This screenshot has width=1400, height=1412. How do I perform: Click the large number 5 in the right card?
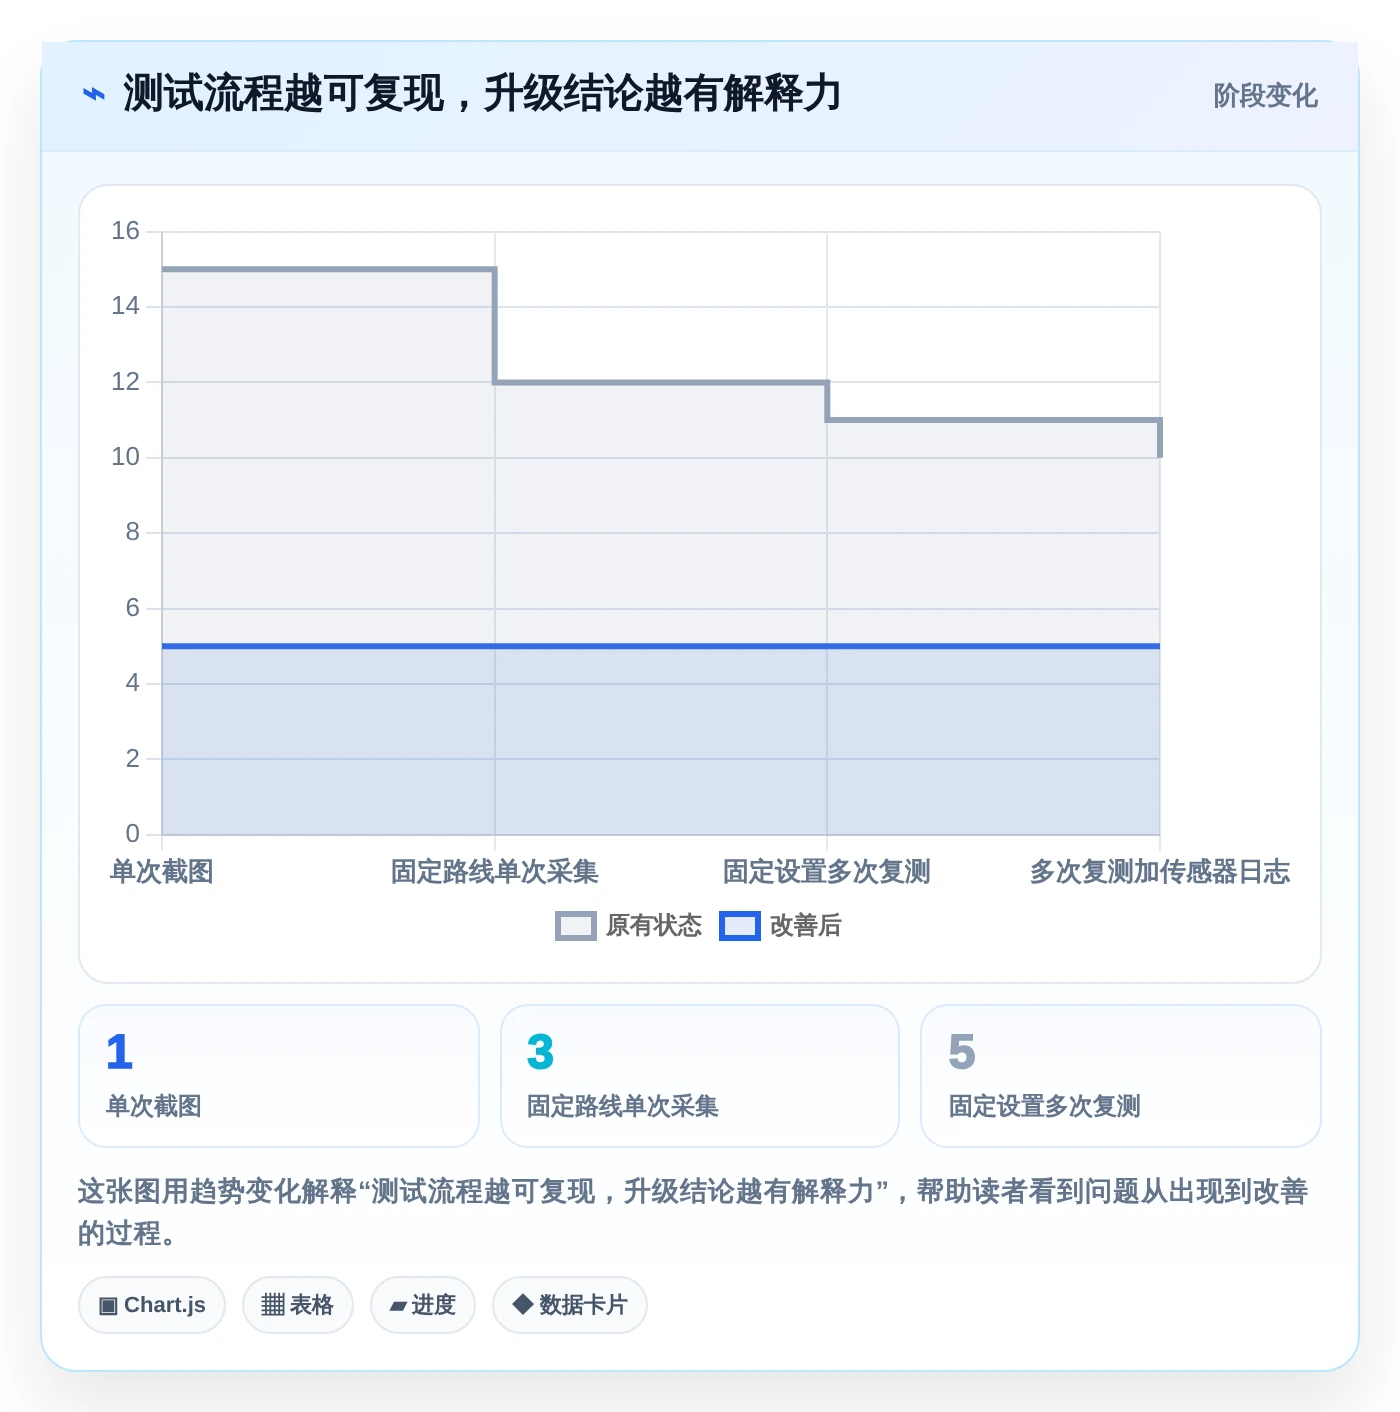[x=962, y=1052]
